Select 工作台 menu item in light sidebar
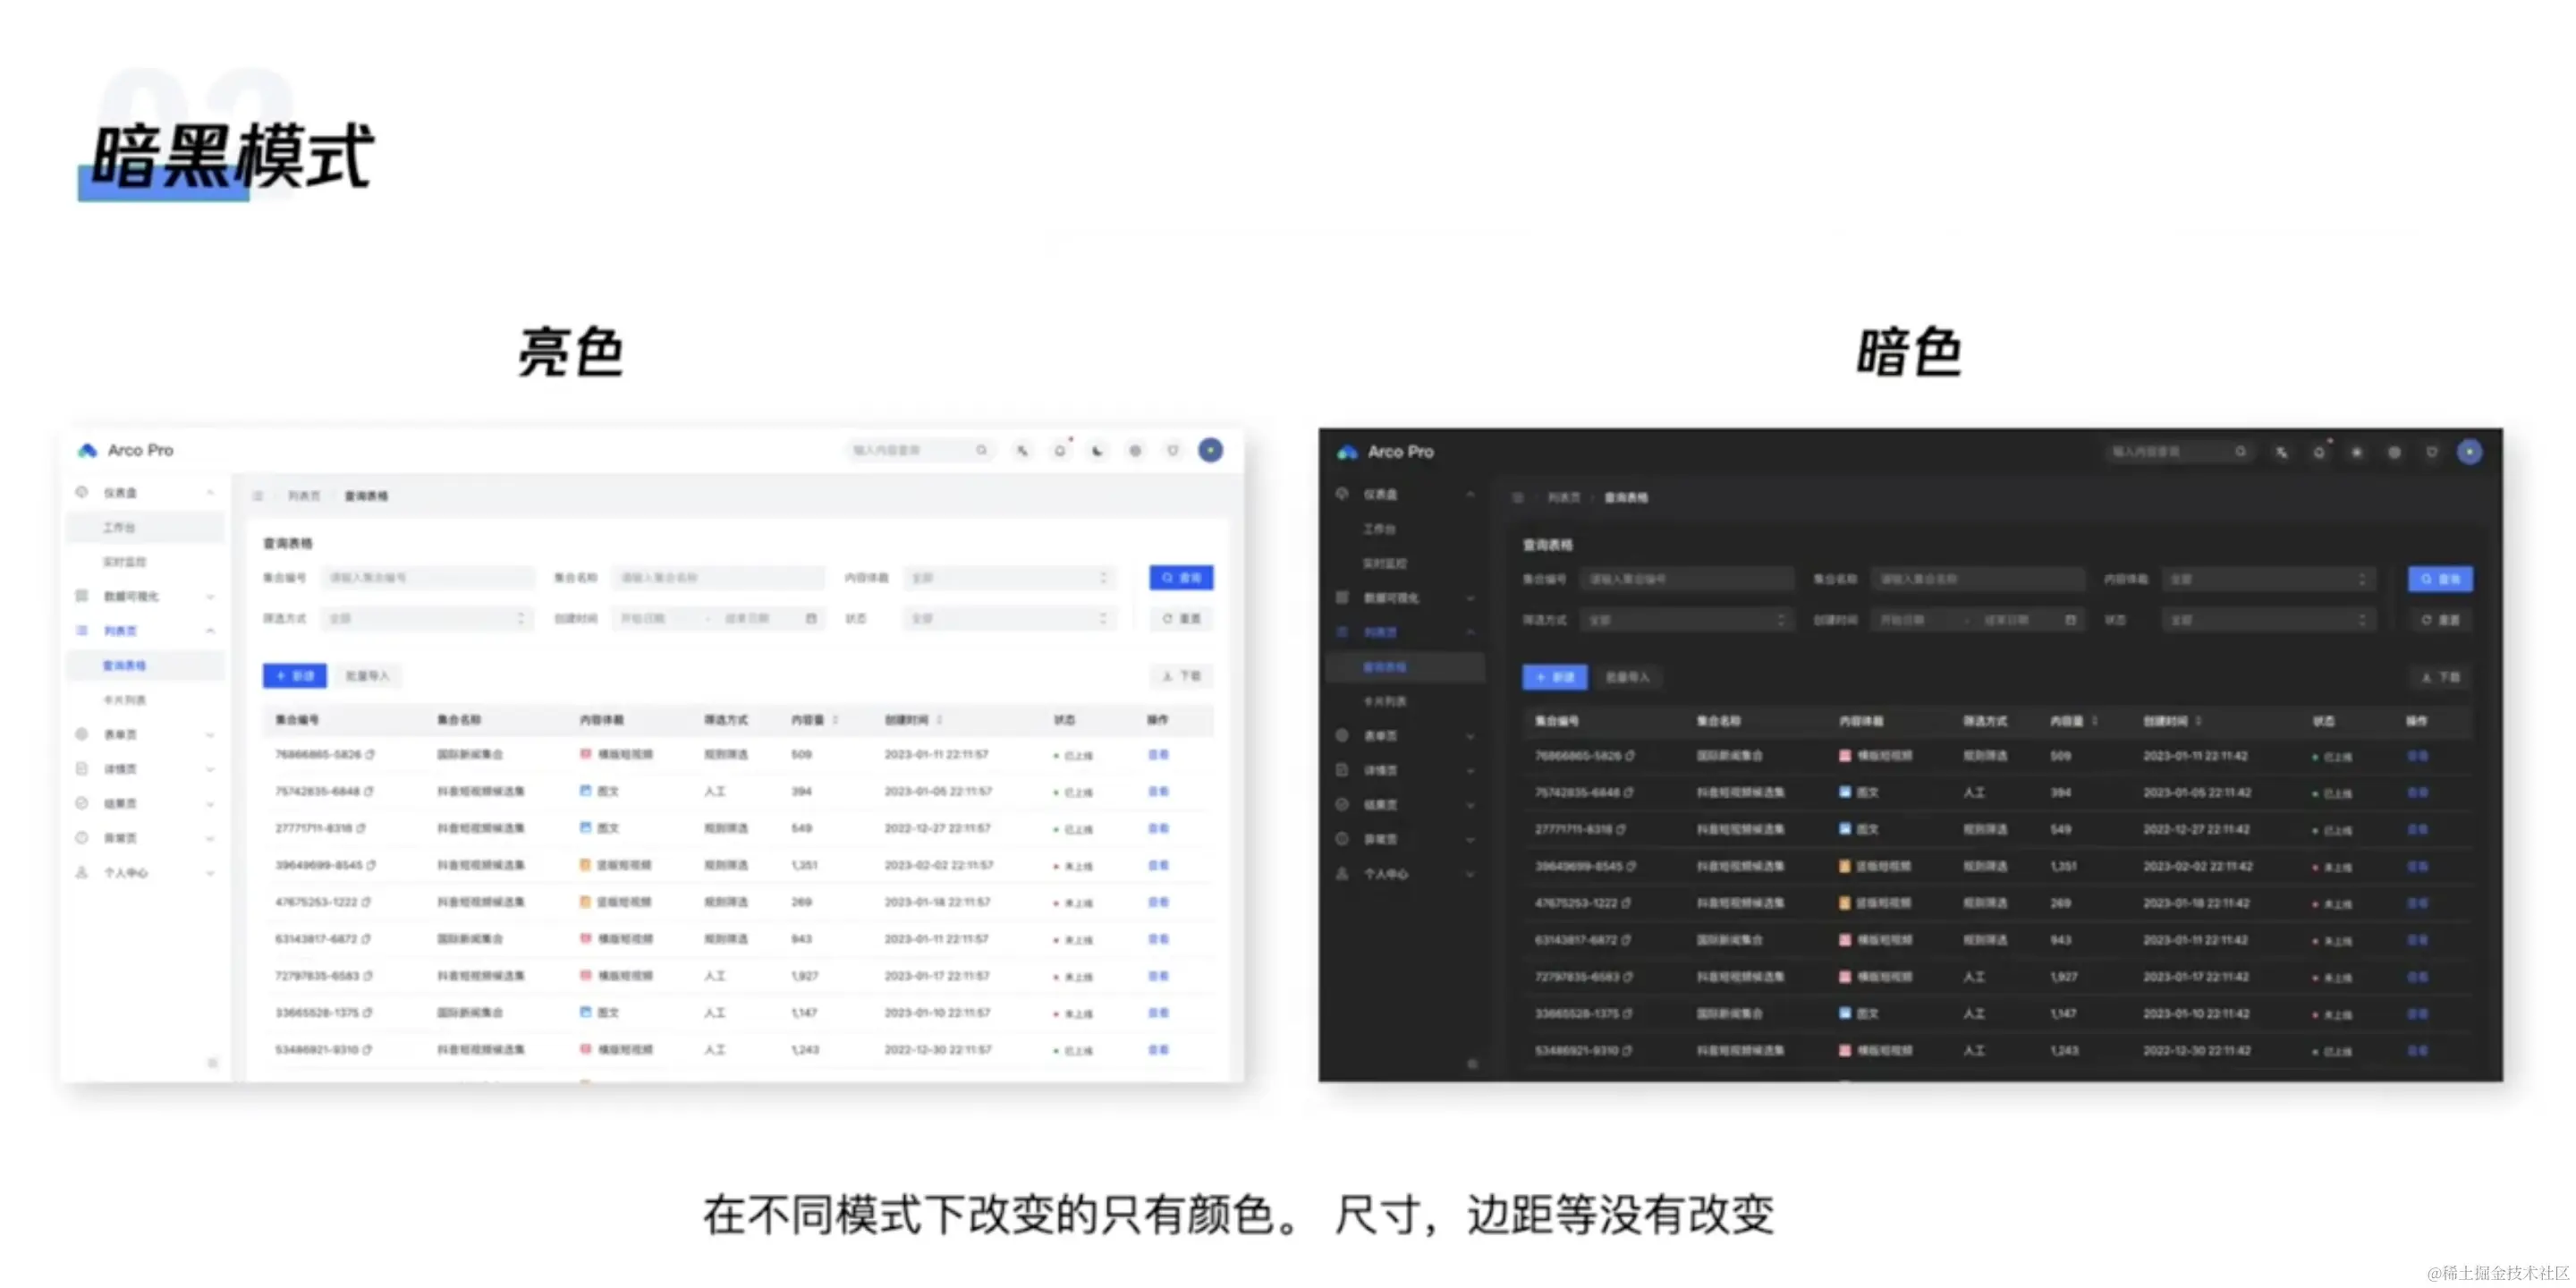Viewport: 2576px width, 1288px height. coord(120,527)
